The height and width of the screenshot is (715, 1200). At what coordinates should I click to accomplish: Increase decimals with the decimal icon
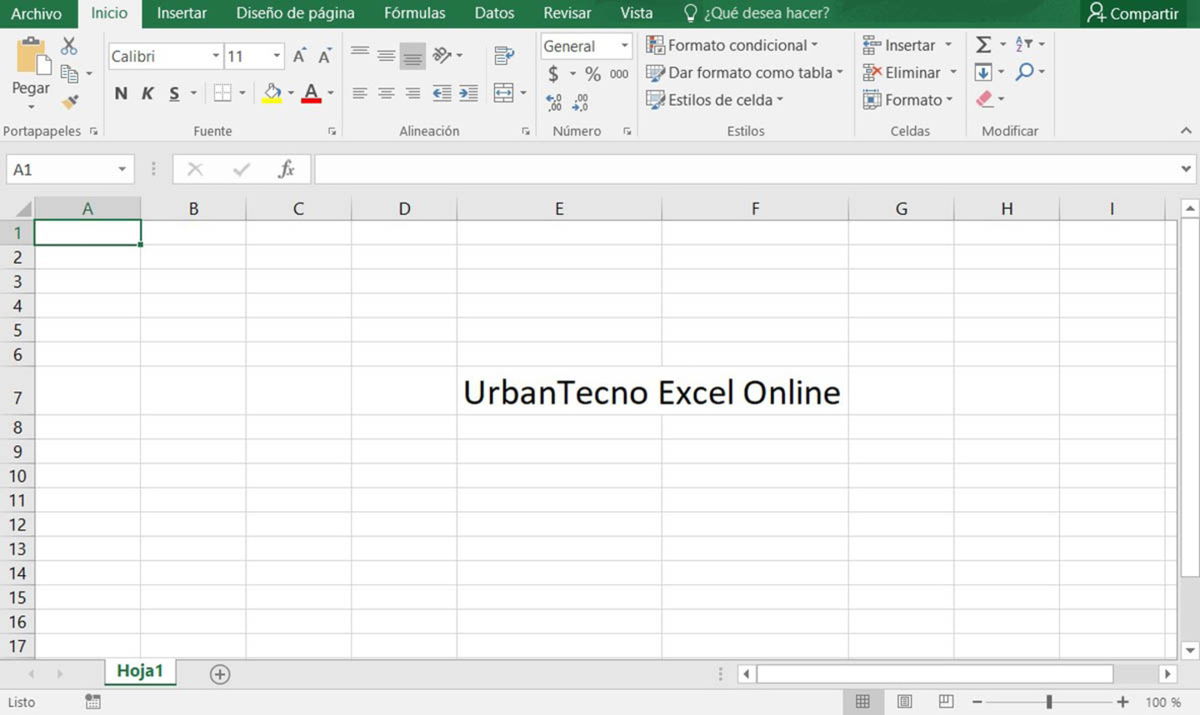(x=552, y=100)
